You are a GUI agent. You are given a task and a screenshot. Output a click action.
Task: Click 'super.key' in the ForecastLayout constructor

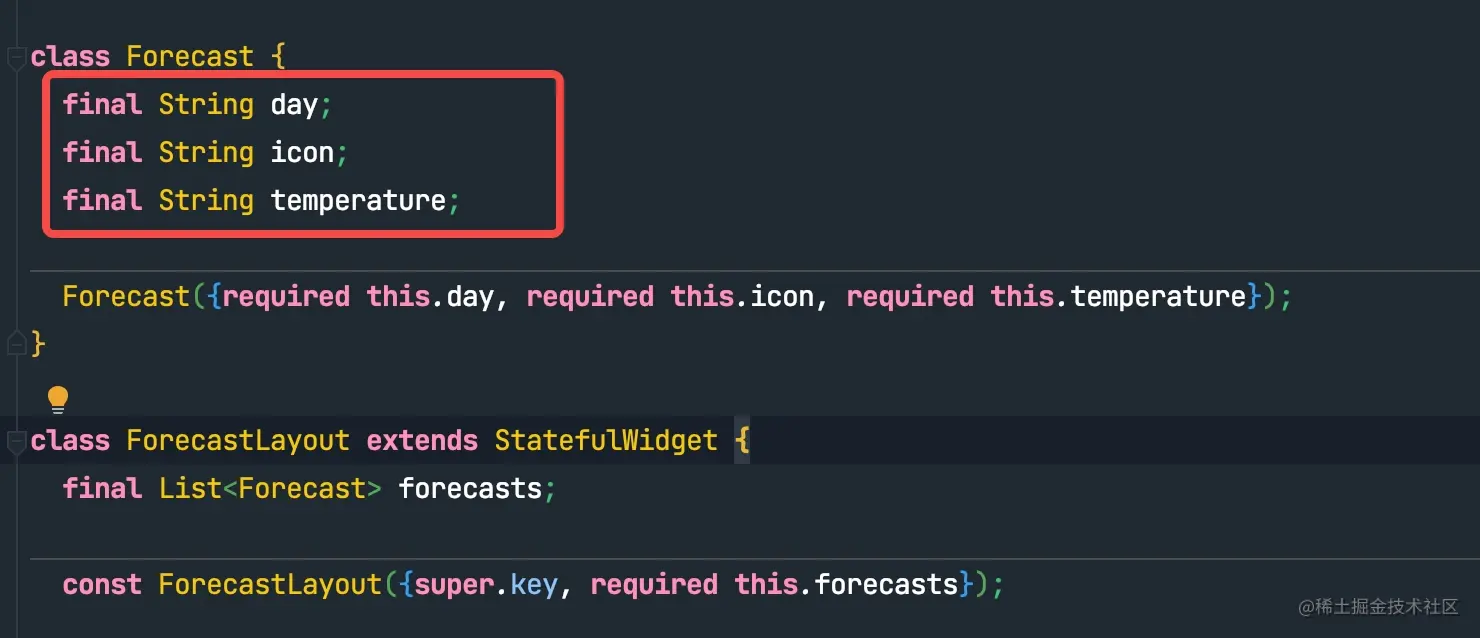pyautogui.click(x=486, y=585)
